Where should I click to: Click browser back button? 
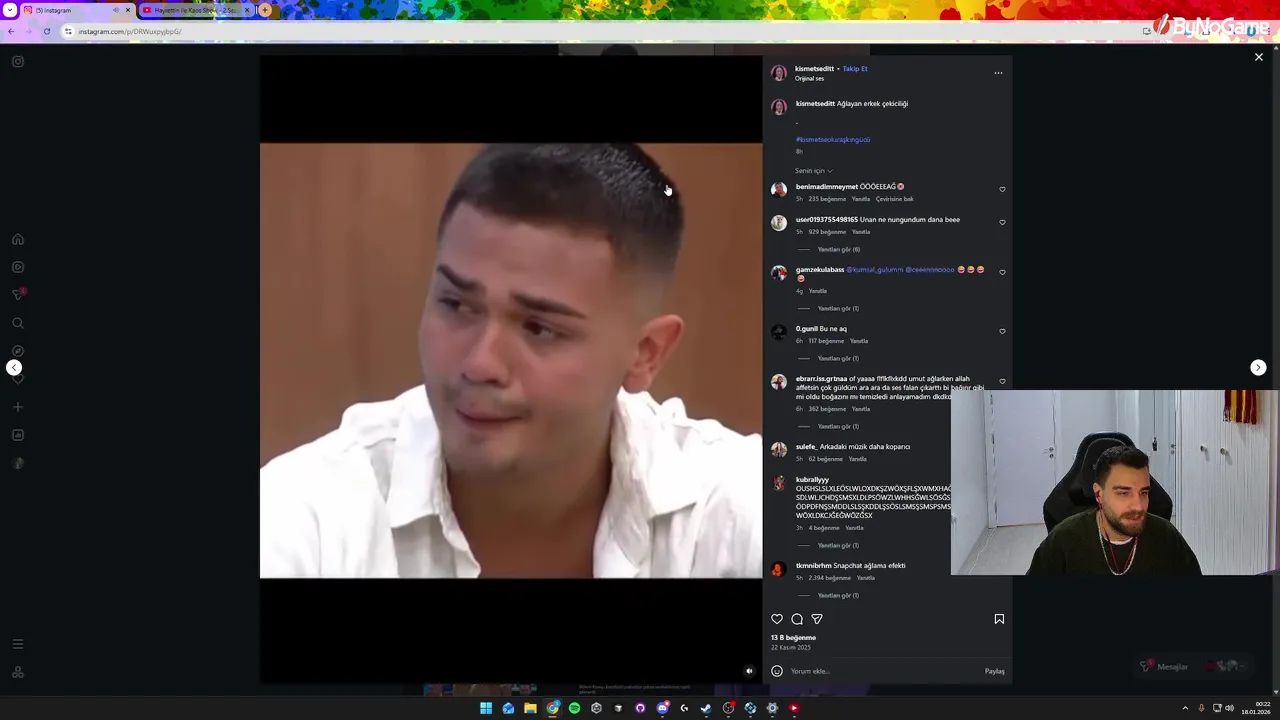coord(10,31)
